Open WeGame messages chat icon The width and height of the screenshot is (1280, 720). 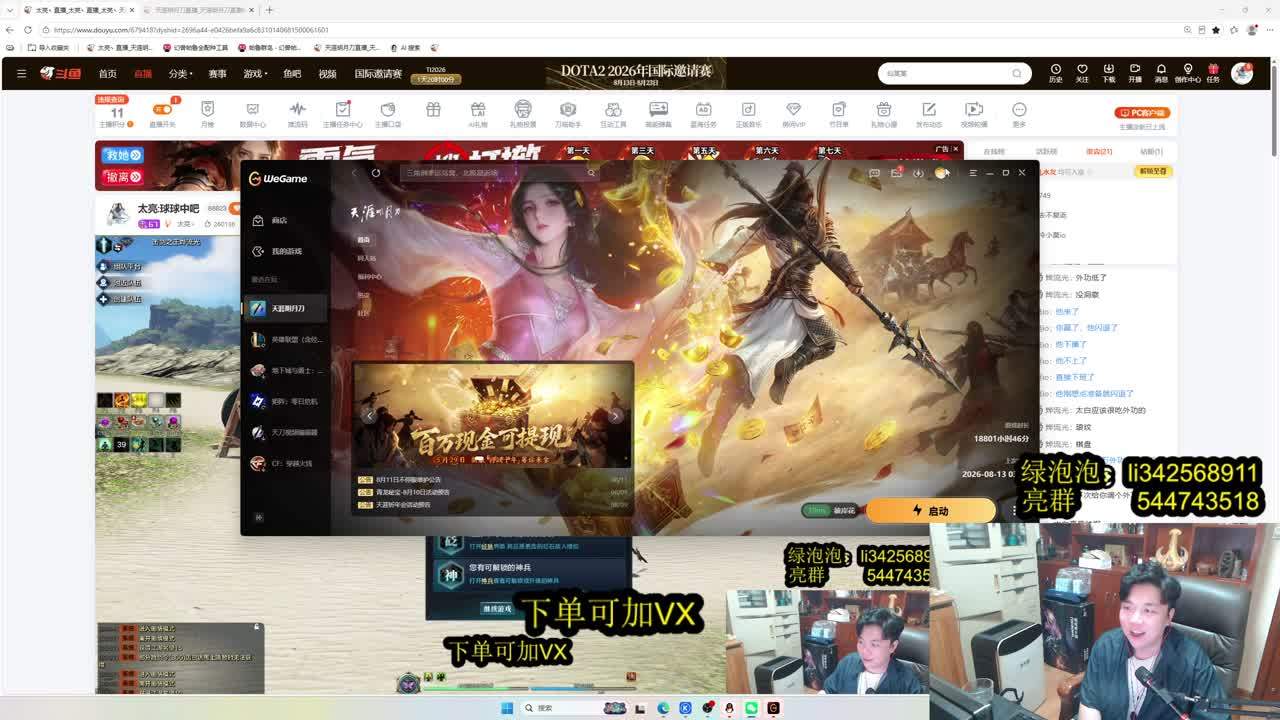(x=874, y=173)
